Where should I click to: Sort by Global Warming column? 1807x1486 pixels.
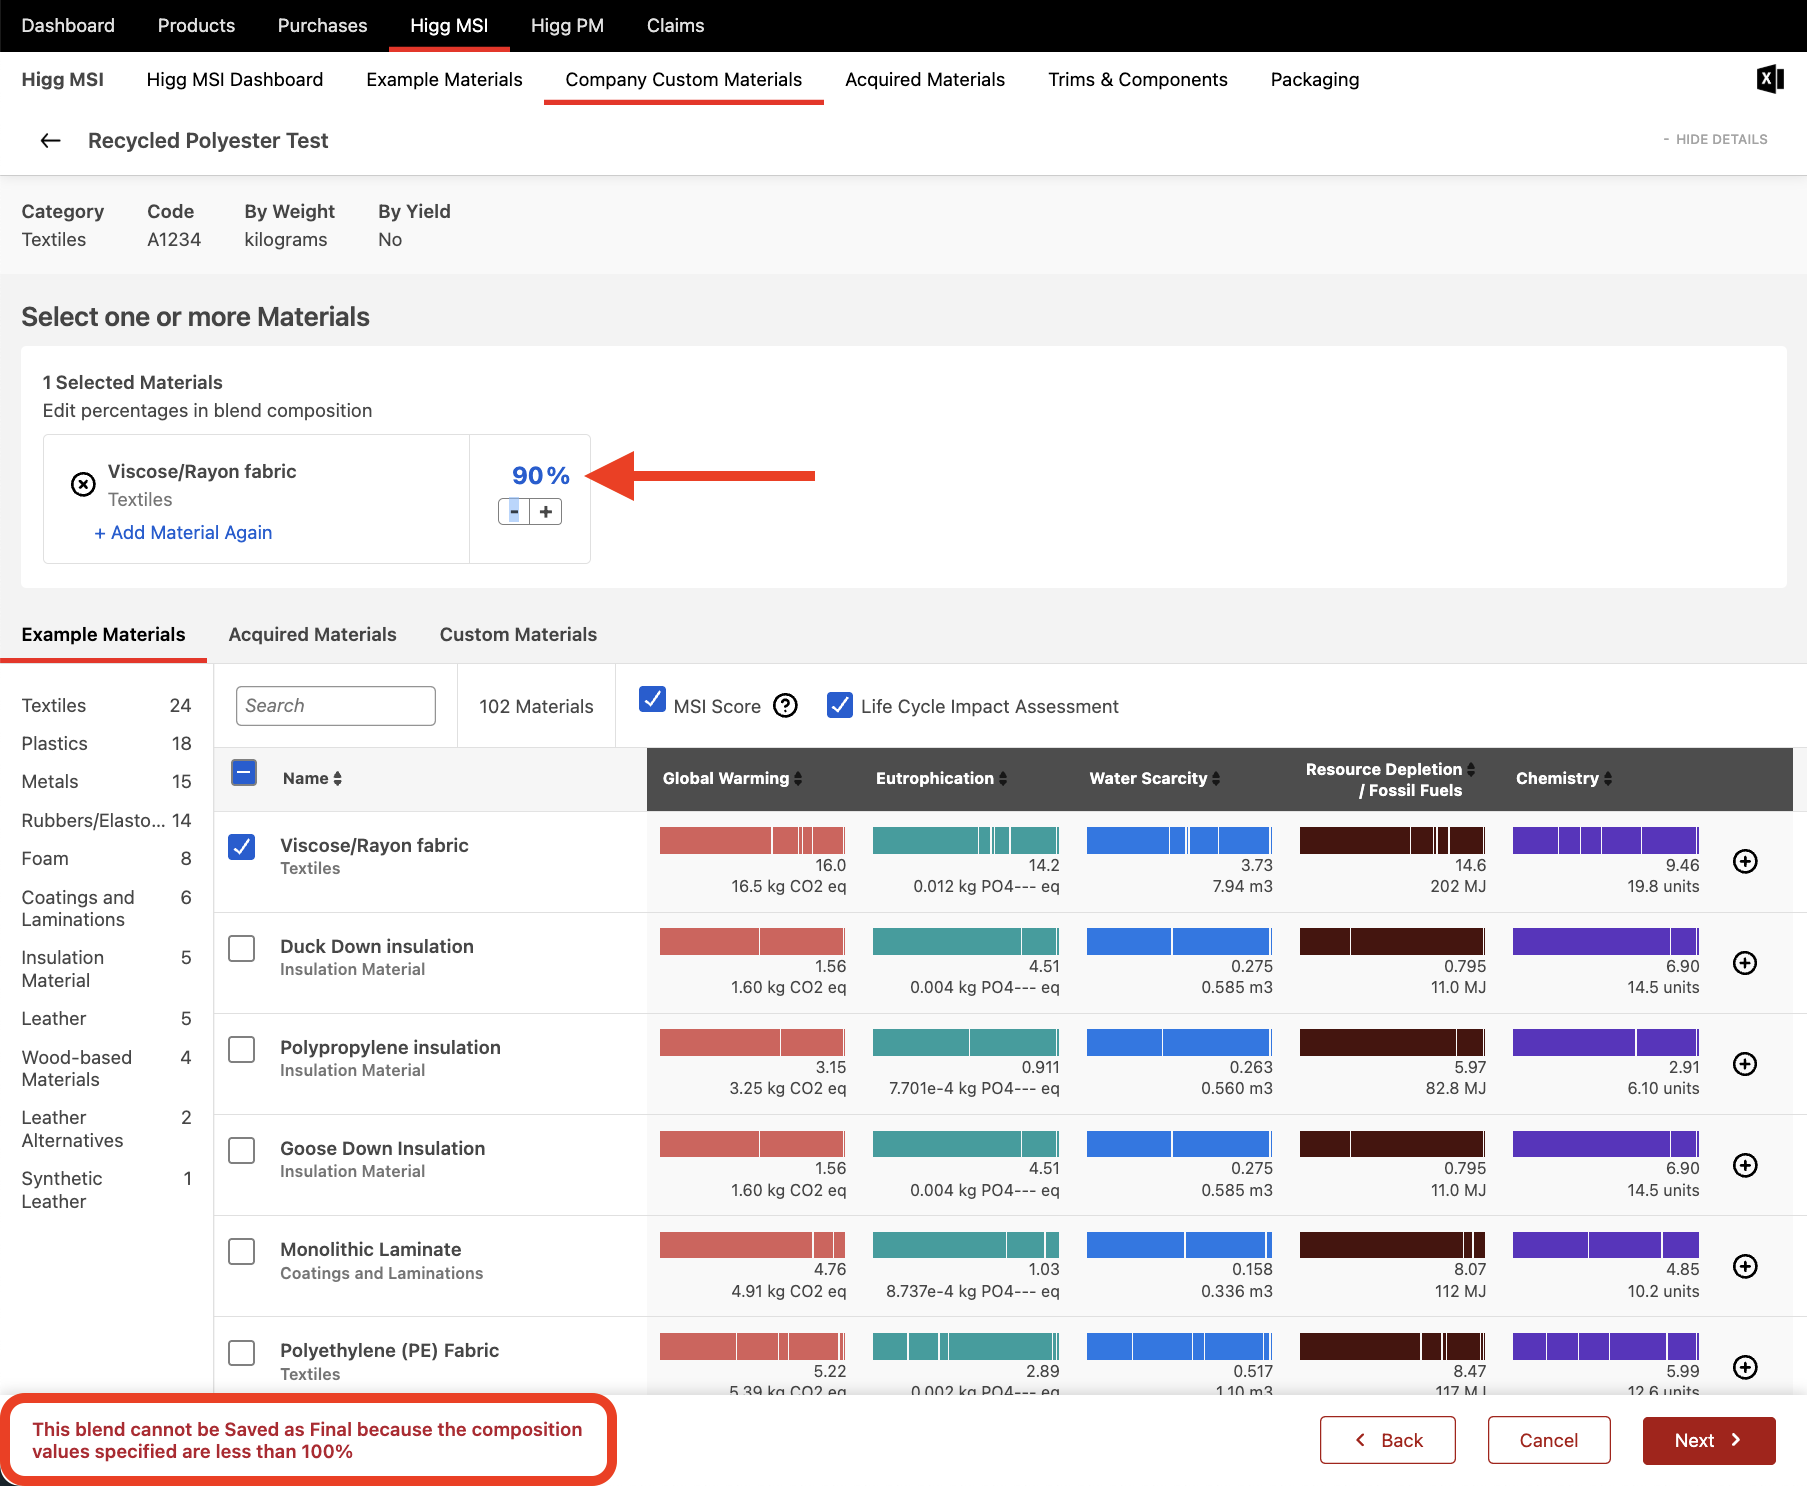[x=732, y=778]
